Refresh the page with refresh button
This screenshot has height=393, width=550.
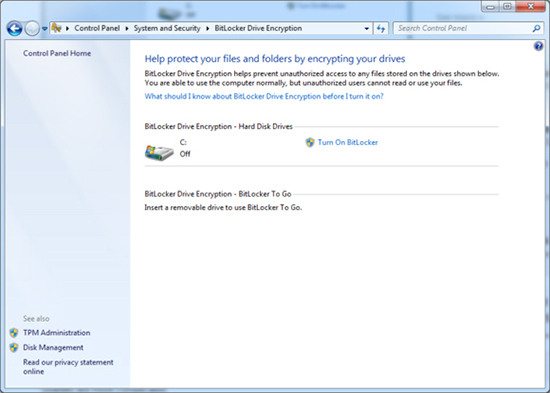pyautogui.click(x=381, y=28)
